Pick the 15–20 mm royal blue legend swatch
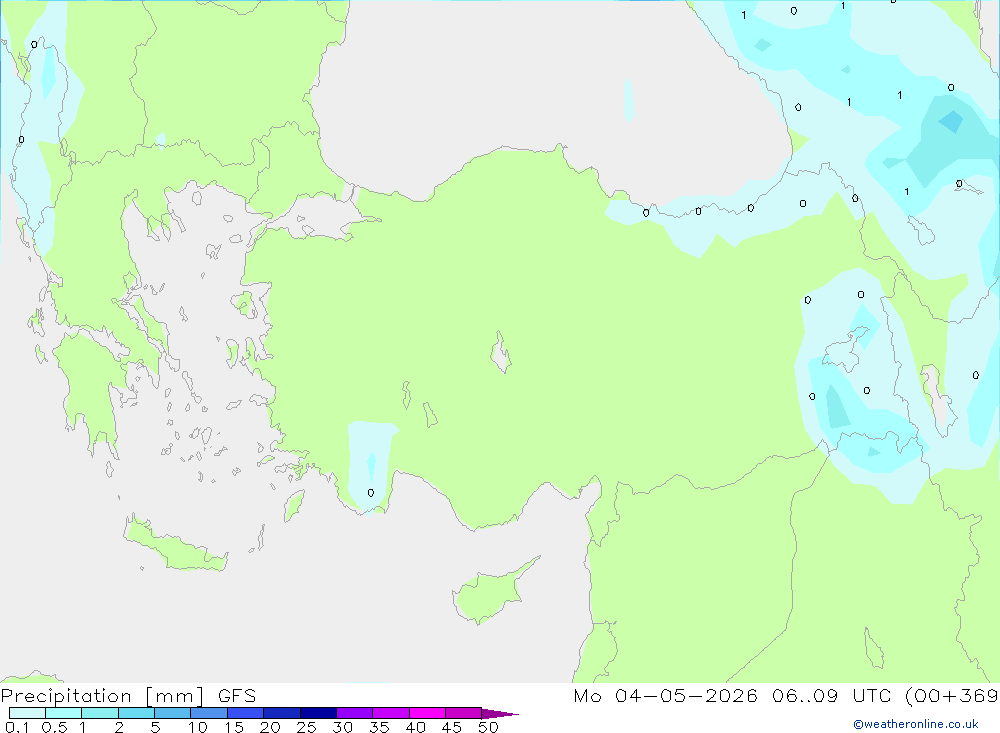This screenshot has height=733, width=1000. click(x=246, y=713)
